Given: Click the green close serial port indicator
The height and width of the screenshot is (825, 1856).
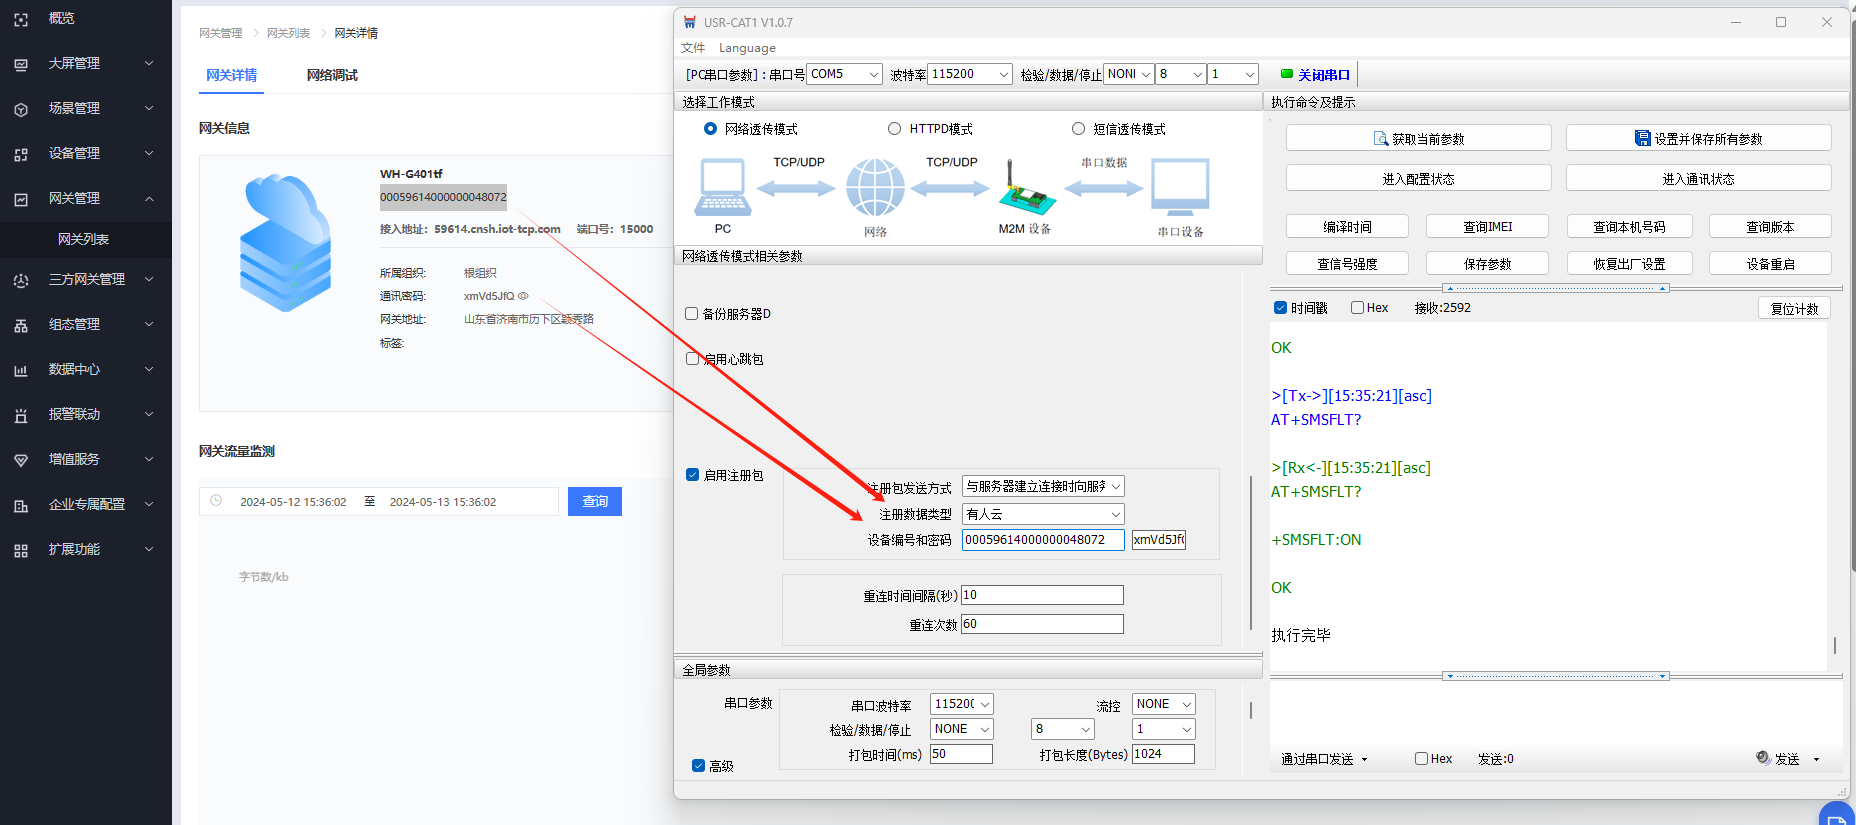Looking at the screenshot, I should (1287, 74).
